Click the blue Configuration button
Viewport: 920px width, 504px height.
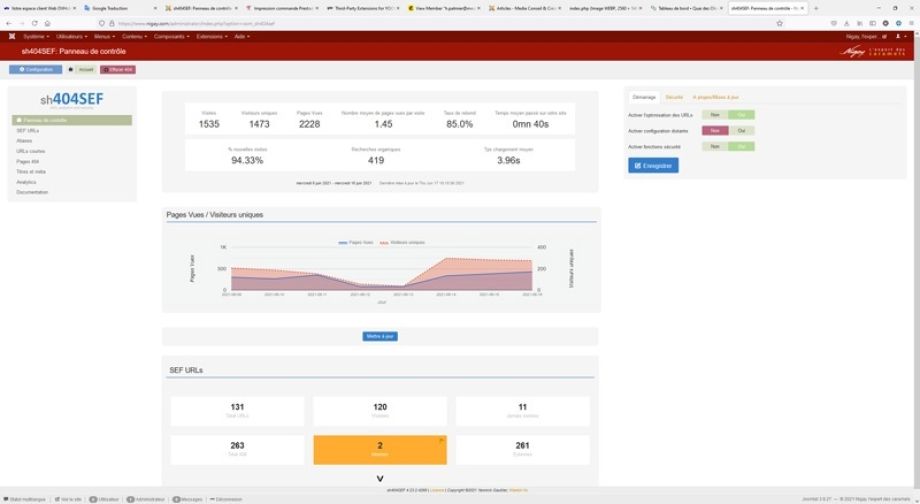pyautogui.click(x=35, y=69)
